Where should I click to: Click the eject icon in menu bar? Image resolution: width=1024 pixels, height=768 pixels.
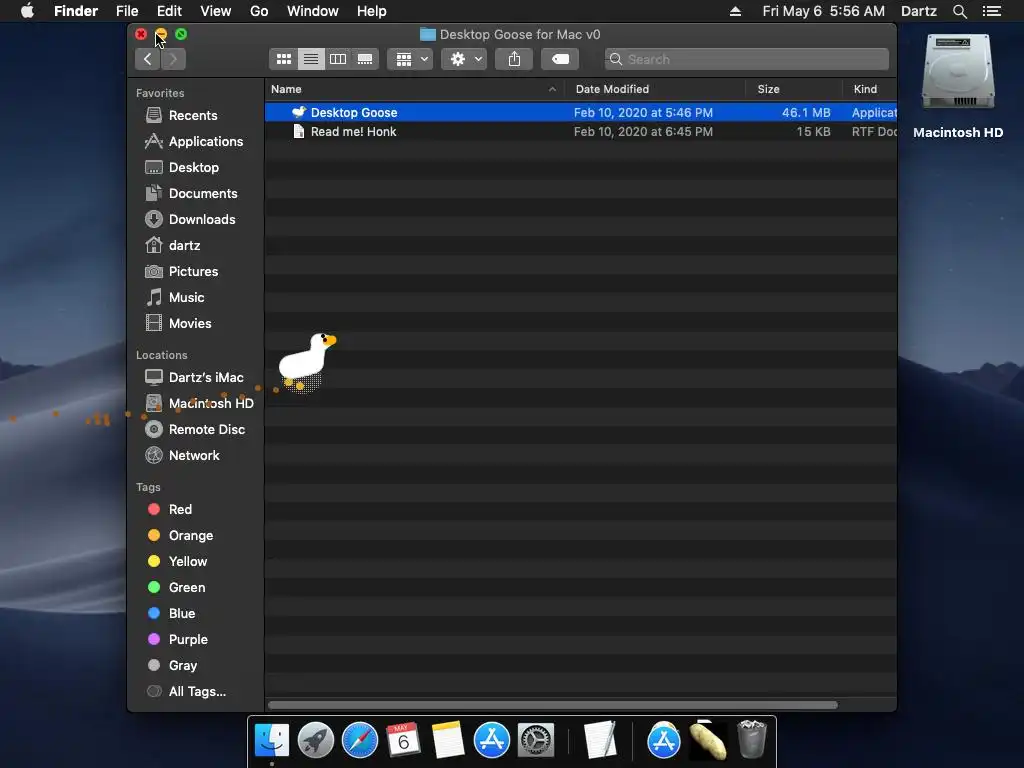[735, 11]
